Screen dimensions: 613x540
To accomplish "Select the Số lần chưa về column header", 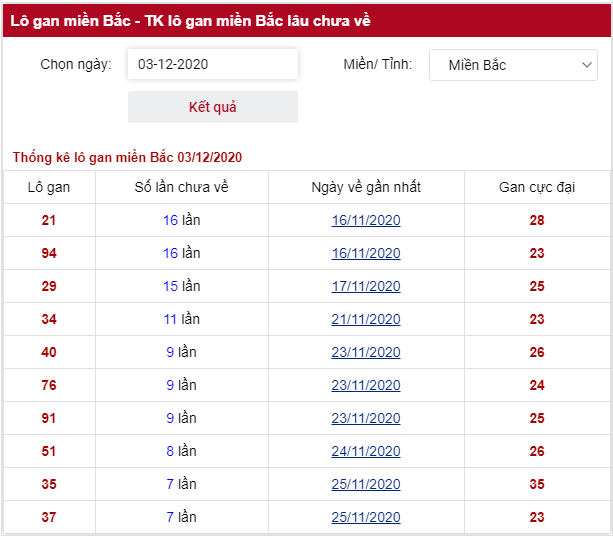I will [x=181, y=187].
